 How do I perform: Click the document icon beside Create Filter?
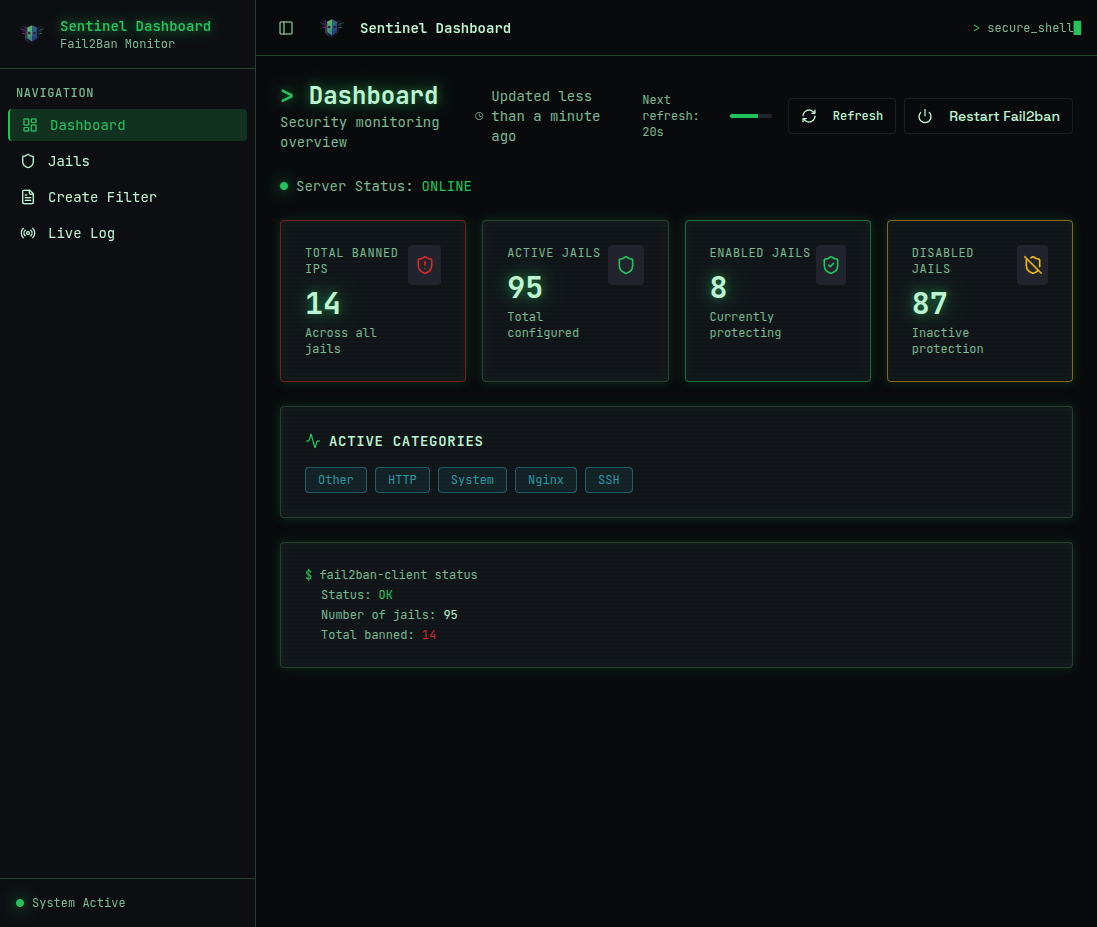(28, 197)
